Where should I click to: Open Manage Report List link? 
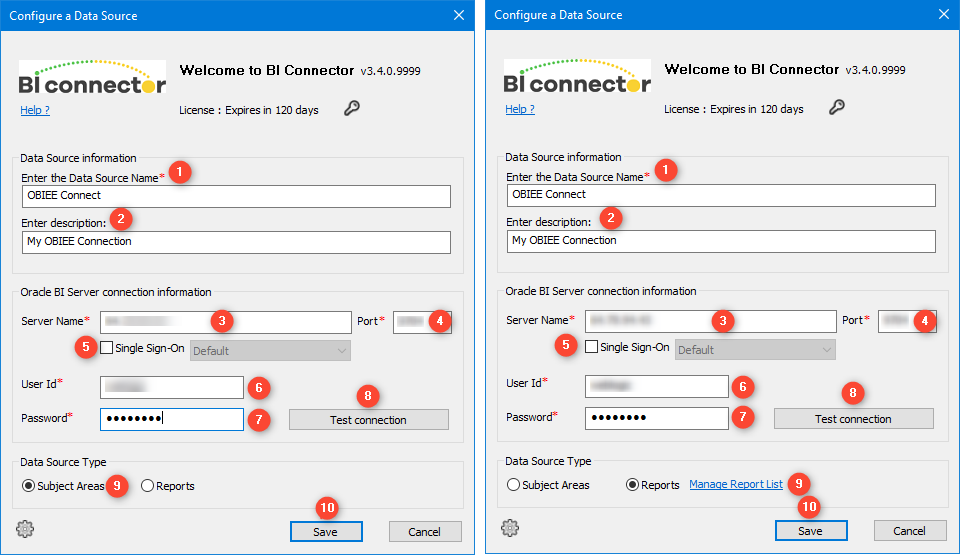pyautogui.click(x=736, y=484)
